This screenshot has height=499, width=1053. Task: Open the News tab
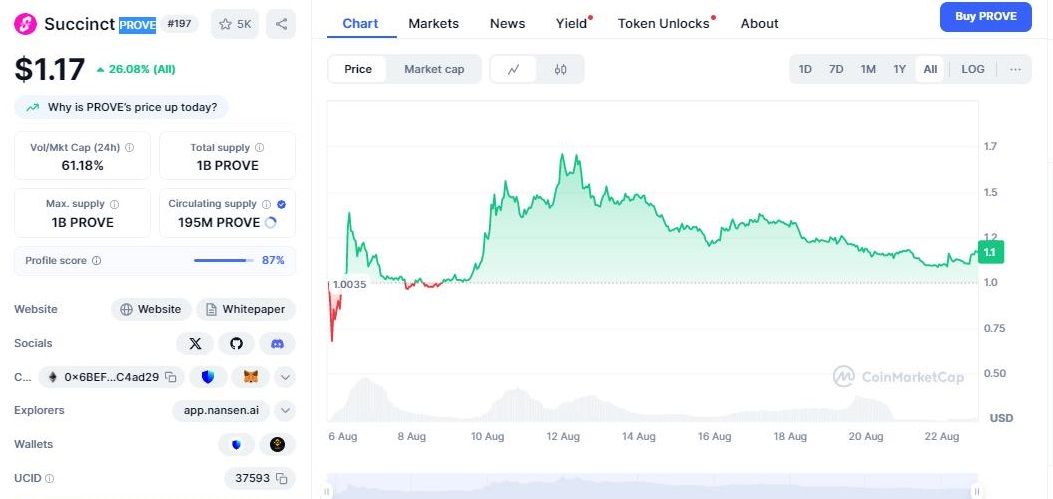508,24
